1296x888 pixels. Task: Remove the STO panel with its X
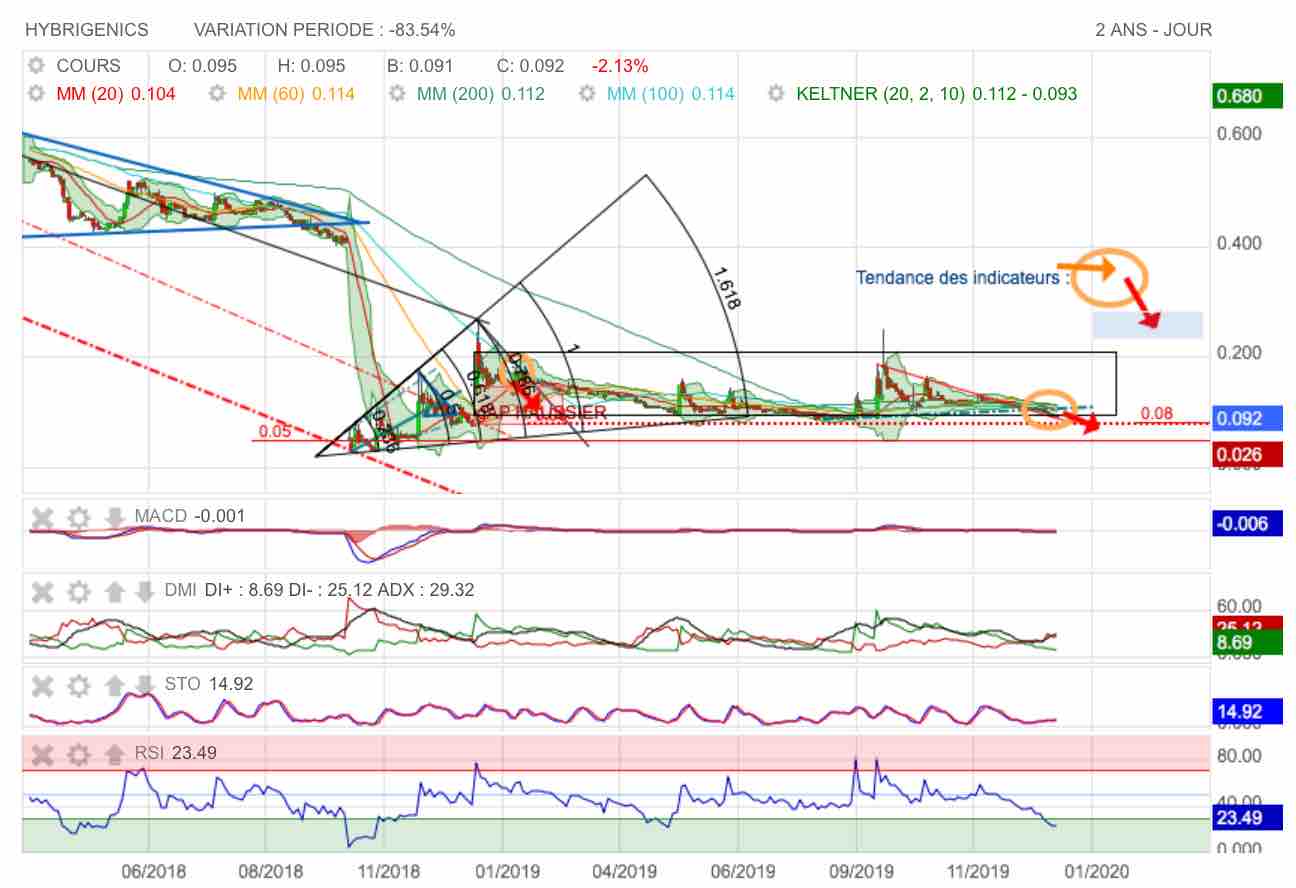point(42,686)
